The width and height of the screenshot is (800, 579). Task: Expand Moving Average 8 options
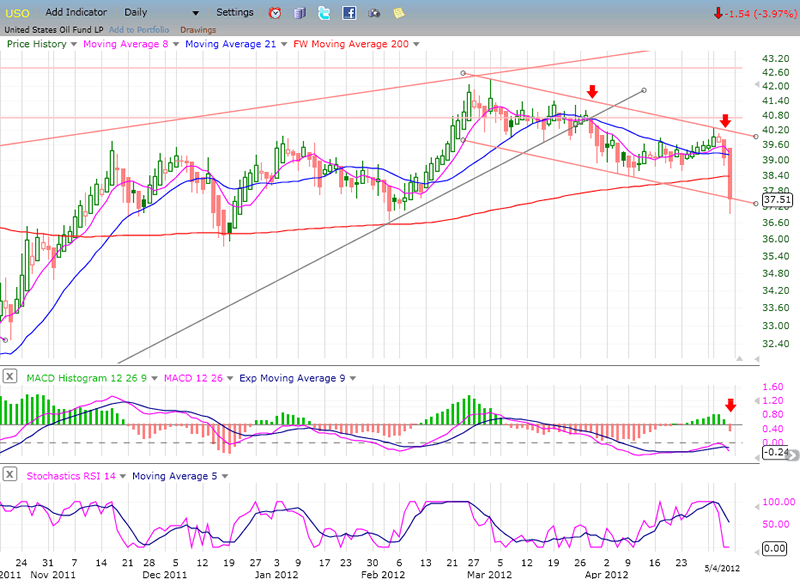tap(178, 44)
